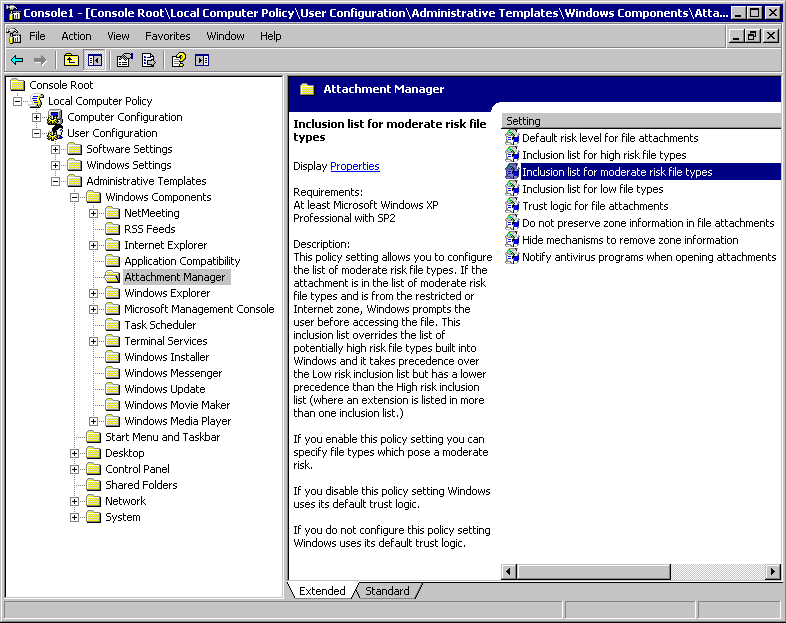This screenshot has width=786, height=623.
Task: Click the Up one level toolbar icon
Action: pyautogui.click(x=71, y=60)
